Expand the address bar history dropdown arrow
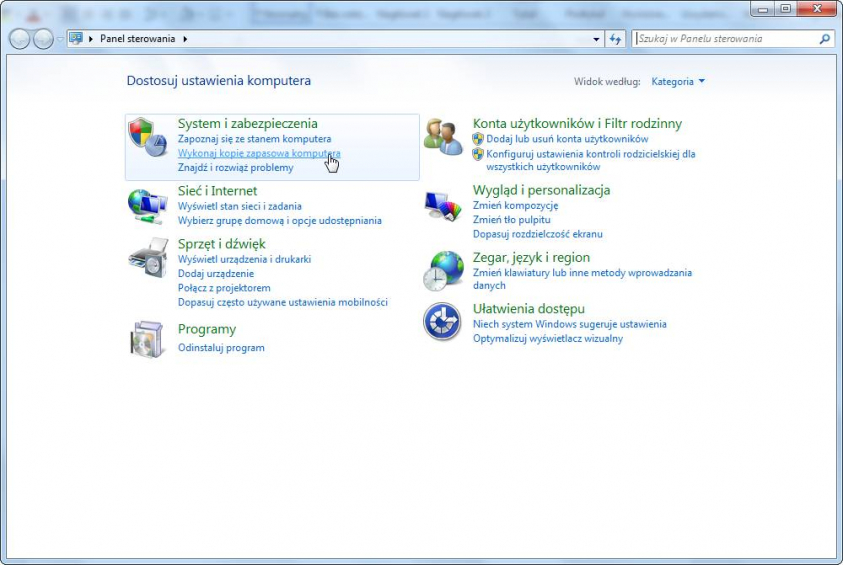The image size is (843, 565). point(597,39)
